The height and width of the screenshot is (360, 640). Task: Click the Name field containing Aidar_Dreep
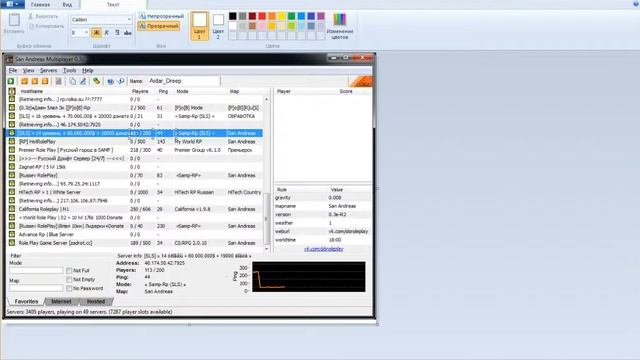[x=183, y=81]
